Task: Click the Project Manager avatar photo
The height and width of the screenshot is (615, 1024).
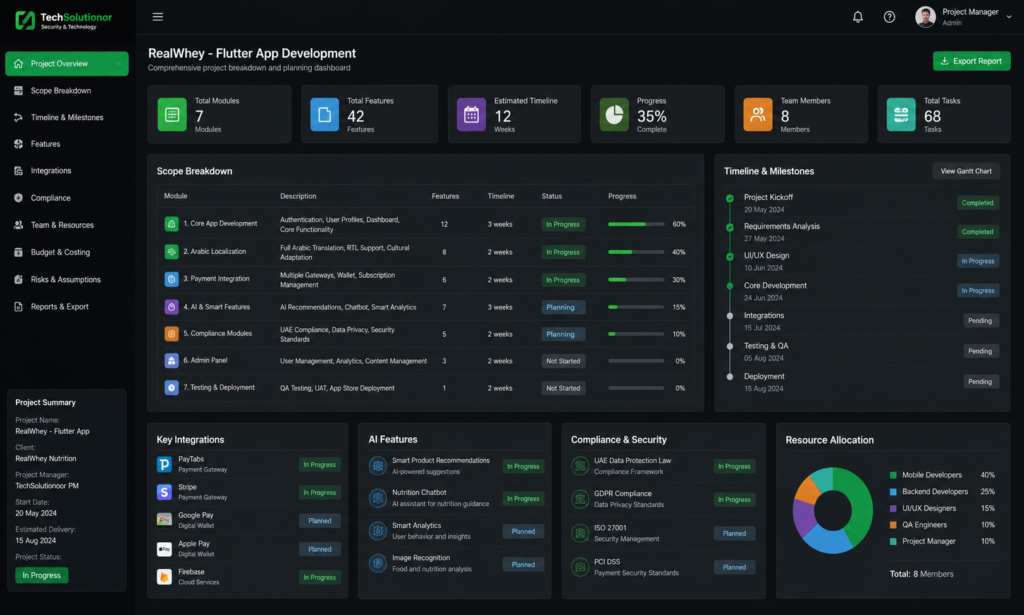Action: point(925,17)
